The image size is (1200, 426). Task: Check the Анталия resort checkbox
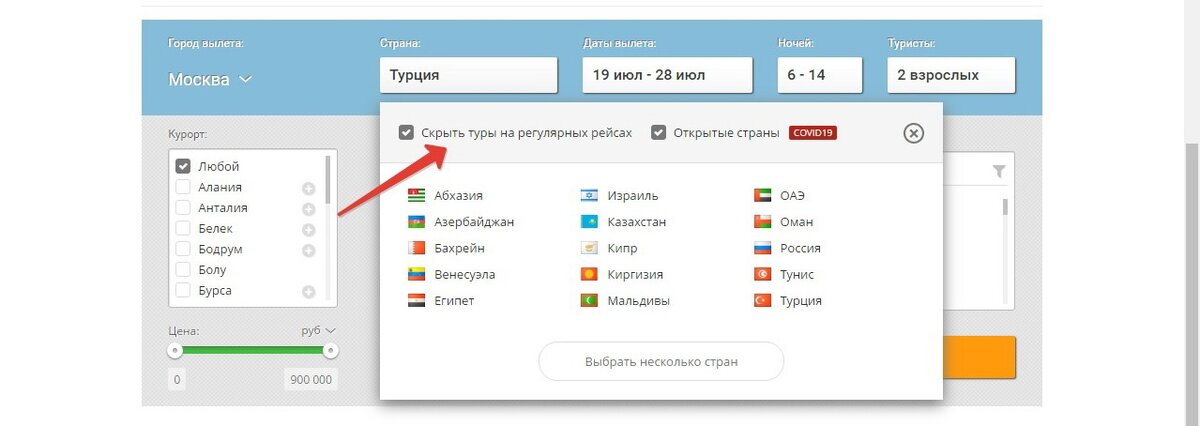[183, 208]
